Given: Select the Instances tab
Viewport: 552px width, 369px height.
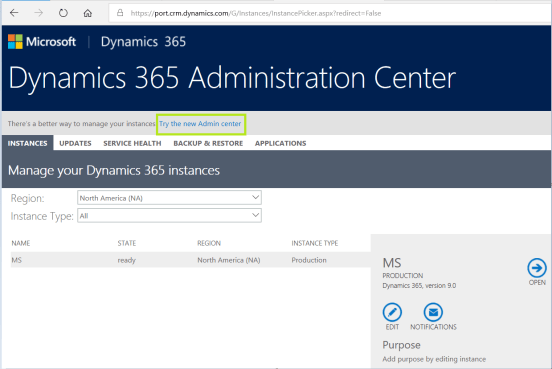Looking at the screenshot, I should (x=27, y=143).
